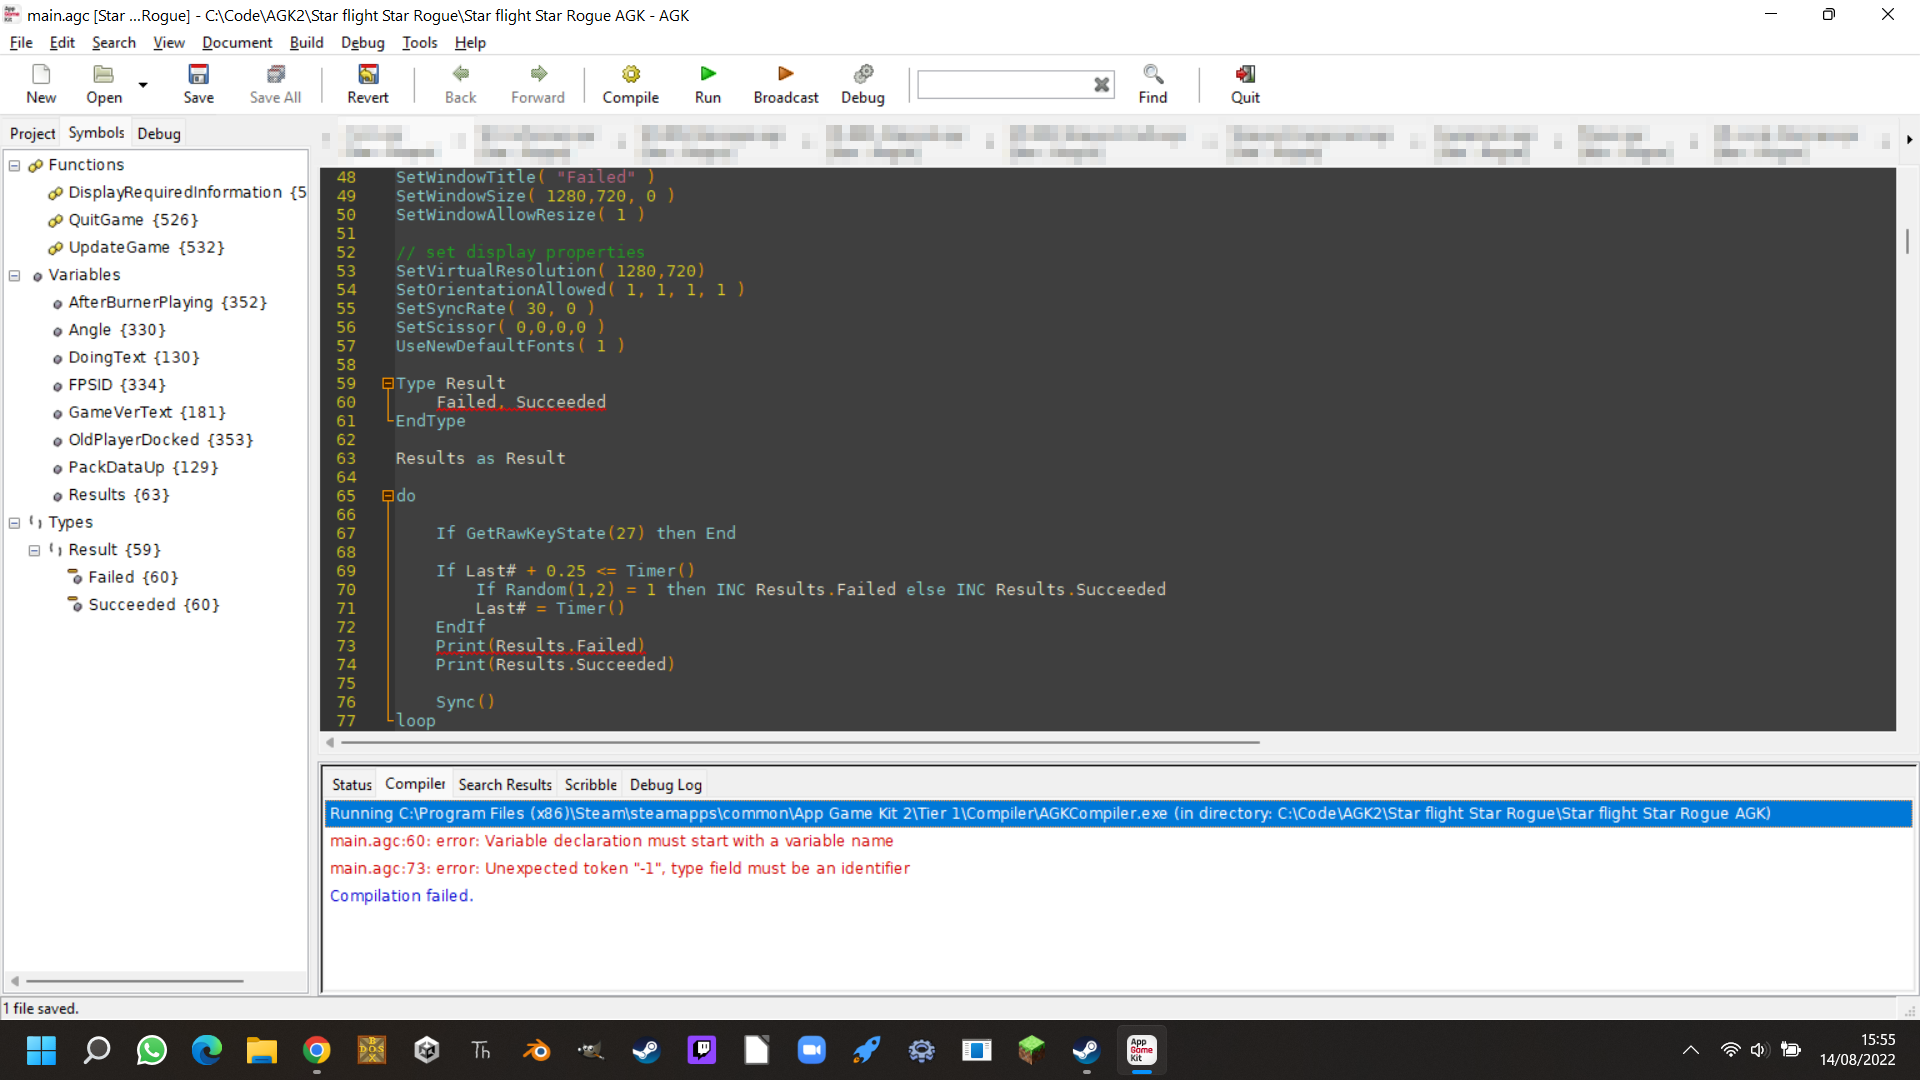Revert the document changes
Screen dimensions: 1920x1080
click(368, 84)
